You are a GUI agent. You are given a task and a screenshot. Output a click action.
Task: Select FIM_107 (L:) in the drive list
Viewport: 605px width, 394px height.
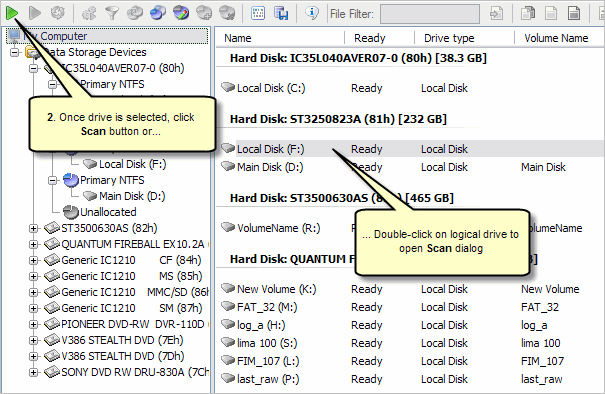tap(268, 361)
